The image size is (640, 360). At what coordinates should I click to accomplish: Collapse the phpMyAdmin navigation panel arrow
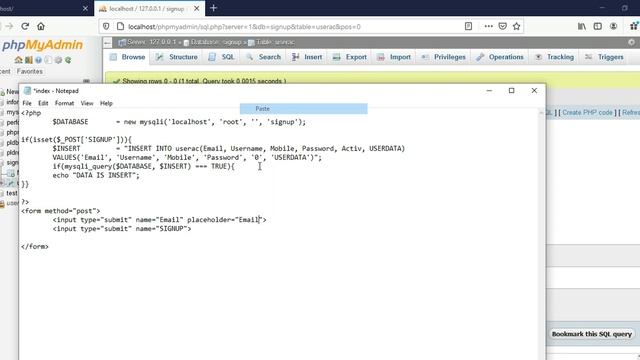[x=107, y=42]
